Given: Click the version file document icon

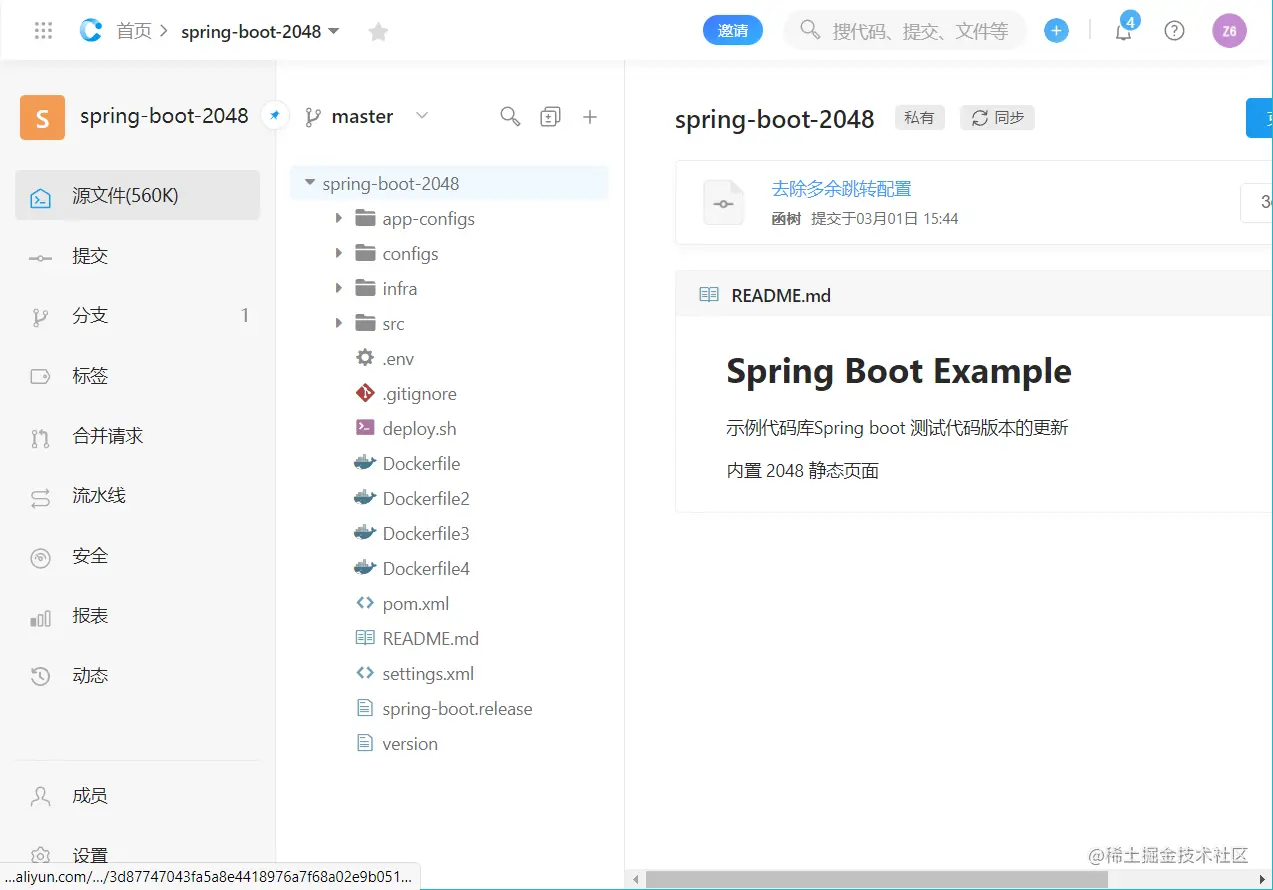Looking at the screenshot, I should pyautogui.click(x=365, y=743).
